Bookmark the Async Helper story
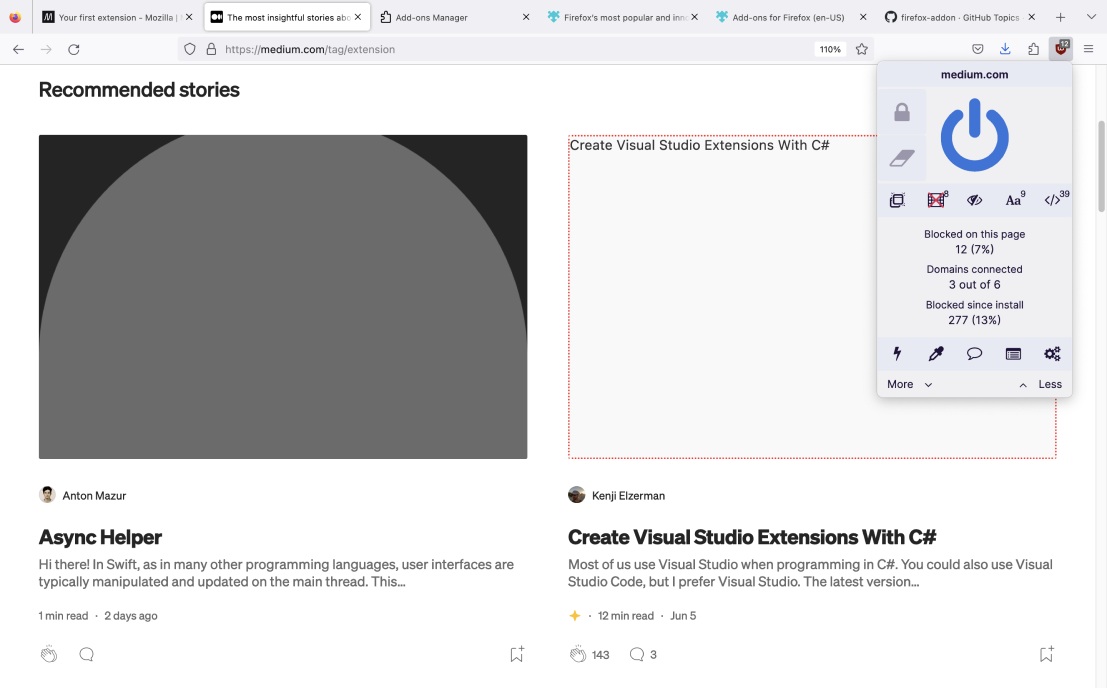Screen dimensions: 1107x688 tap(517, 654)
